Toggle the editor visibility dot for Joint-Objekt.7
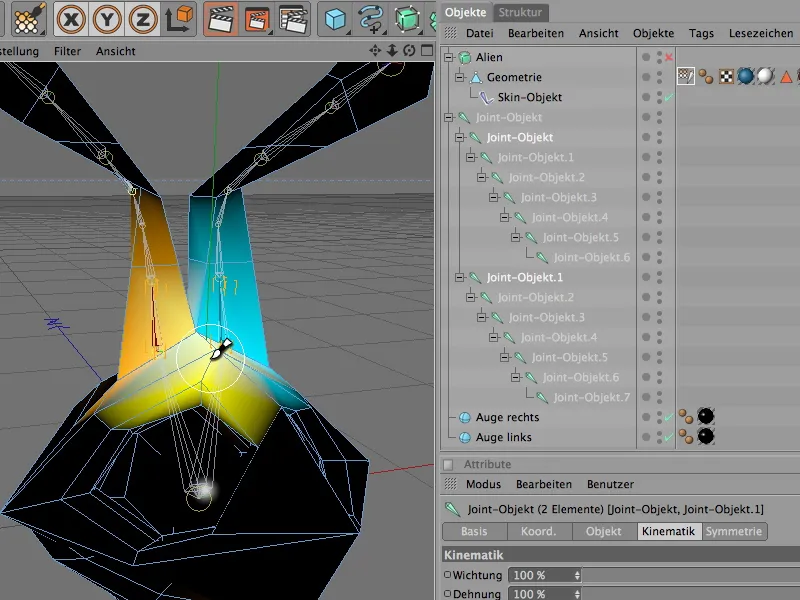The height and width of the screenshot is (600, 800). tap(660, 394)
